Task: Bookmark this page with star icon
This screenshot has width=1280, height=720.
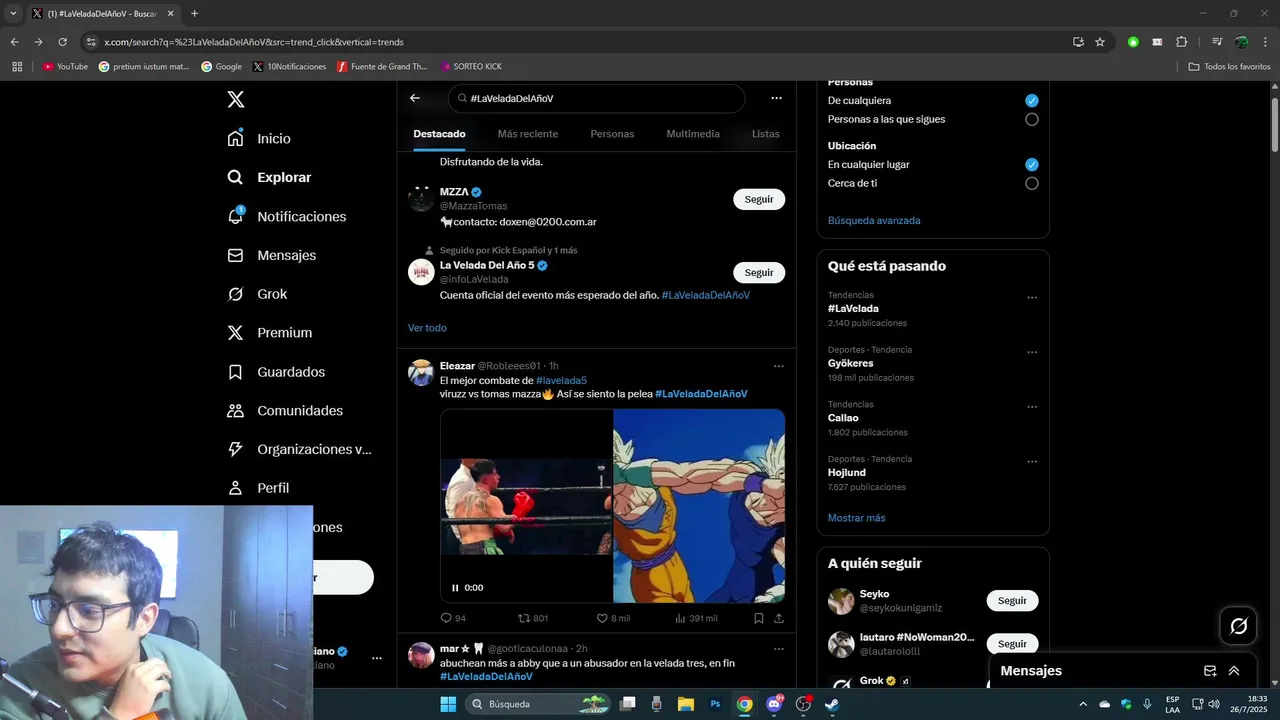Action: [1100, 42]
